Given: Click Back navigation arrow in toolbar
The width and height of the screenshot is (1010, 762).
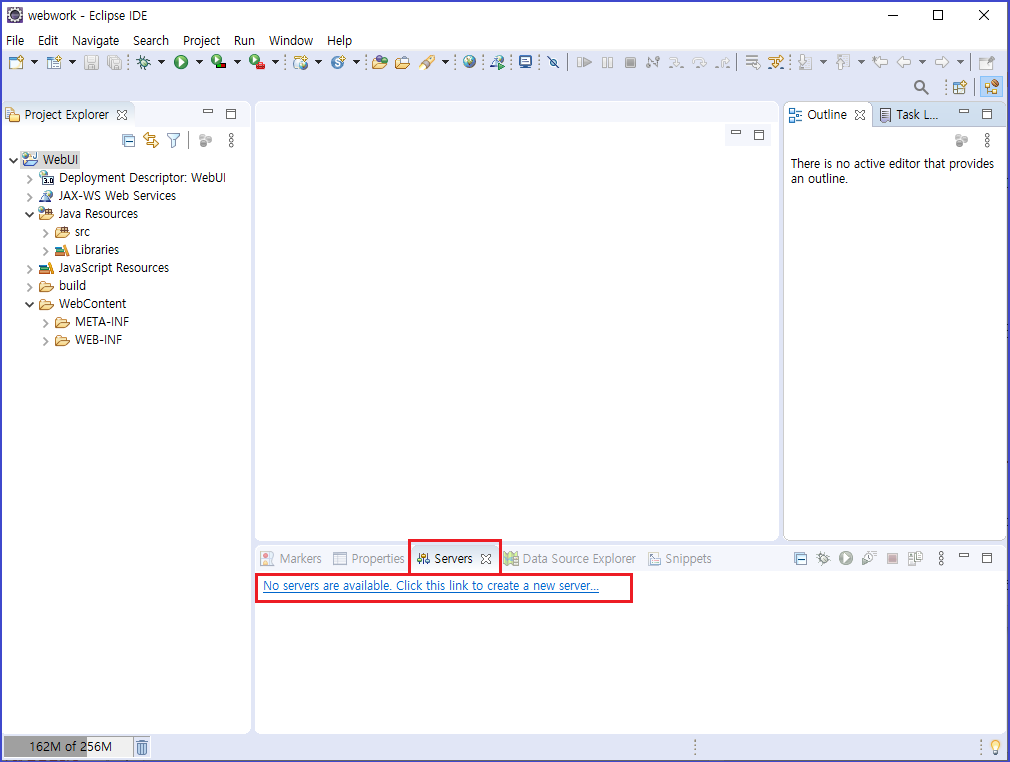Looking at the screenshot, I should pyautogui.click(x=904, y=62).
